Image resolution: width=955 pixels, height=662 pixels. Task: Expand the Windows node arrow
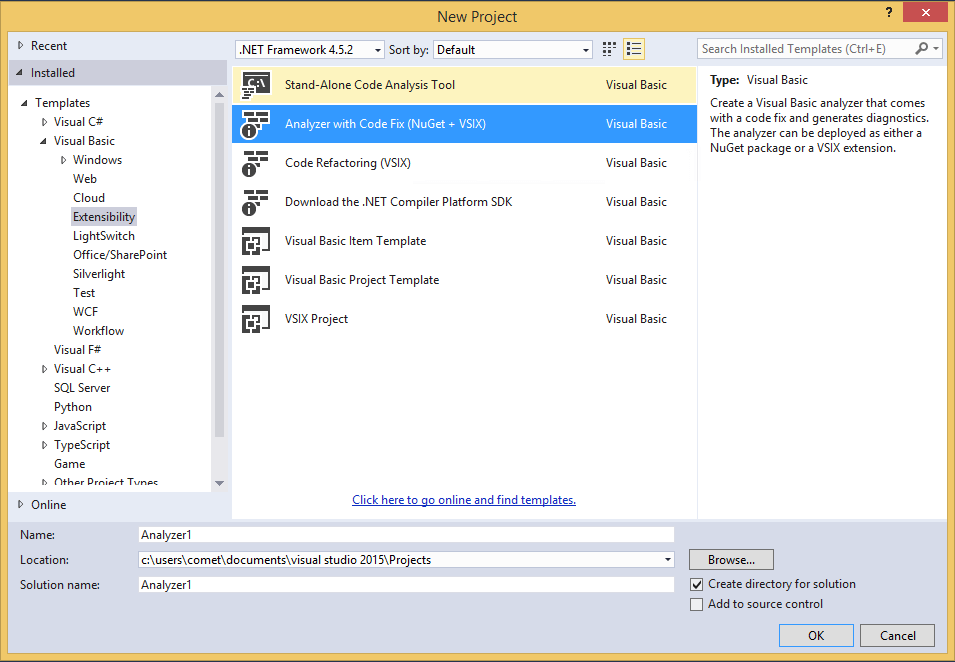tap(63, 160)
